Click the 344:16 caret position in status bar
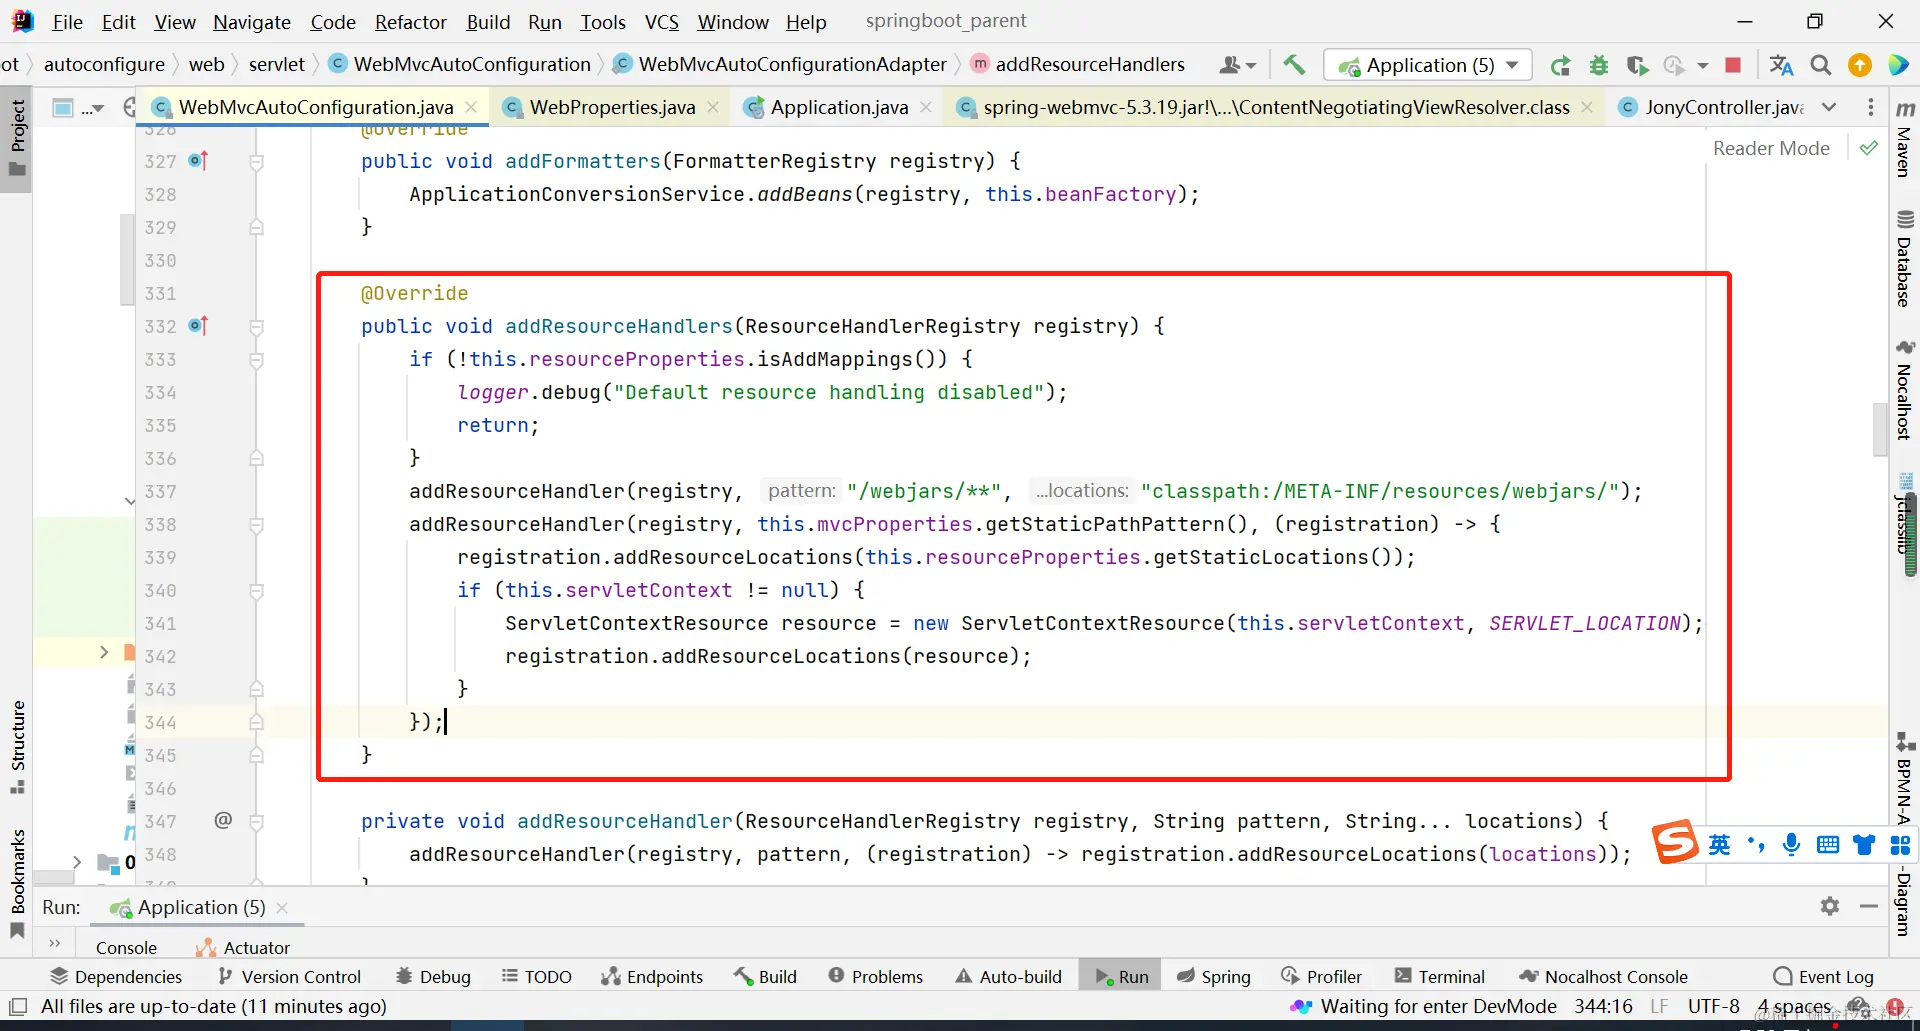The height and width of the screenshot is (1031, 1920). 1603,1006
